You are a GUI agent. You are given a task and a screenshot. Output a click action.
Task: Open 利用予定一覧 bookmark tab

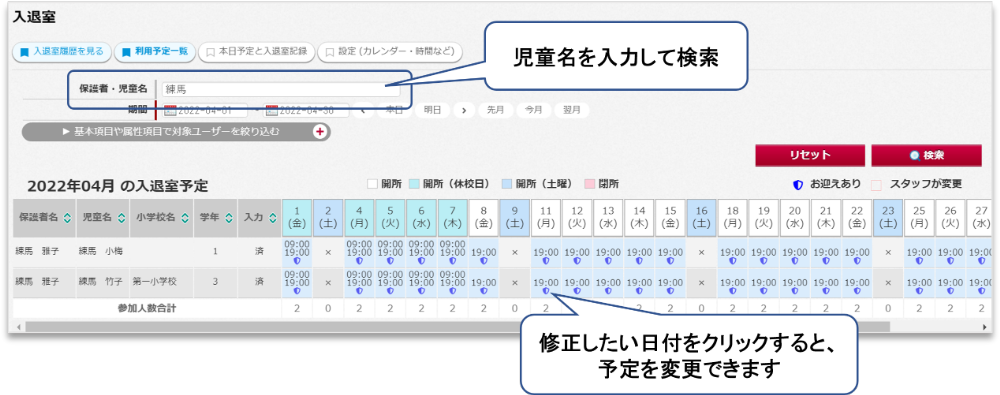point(155,52)
